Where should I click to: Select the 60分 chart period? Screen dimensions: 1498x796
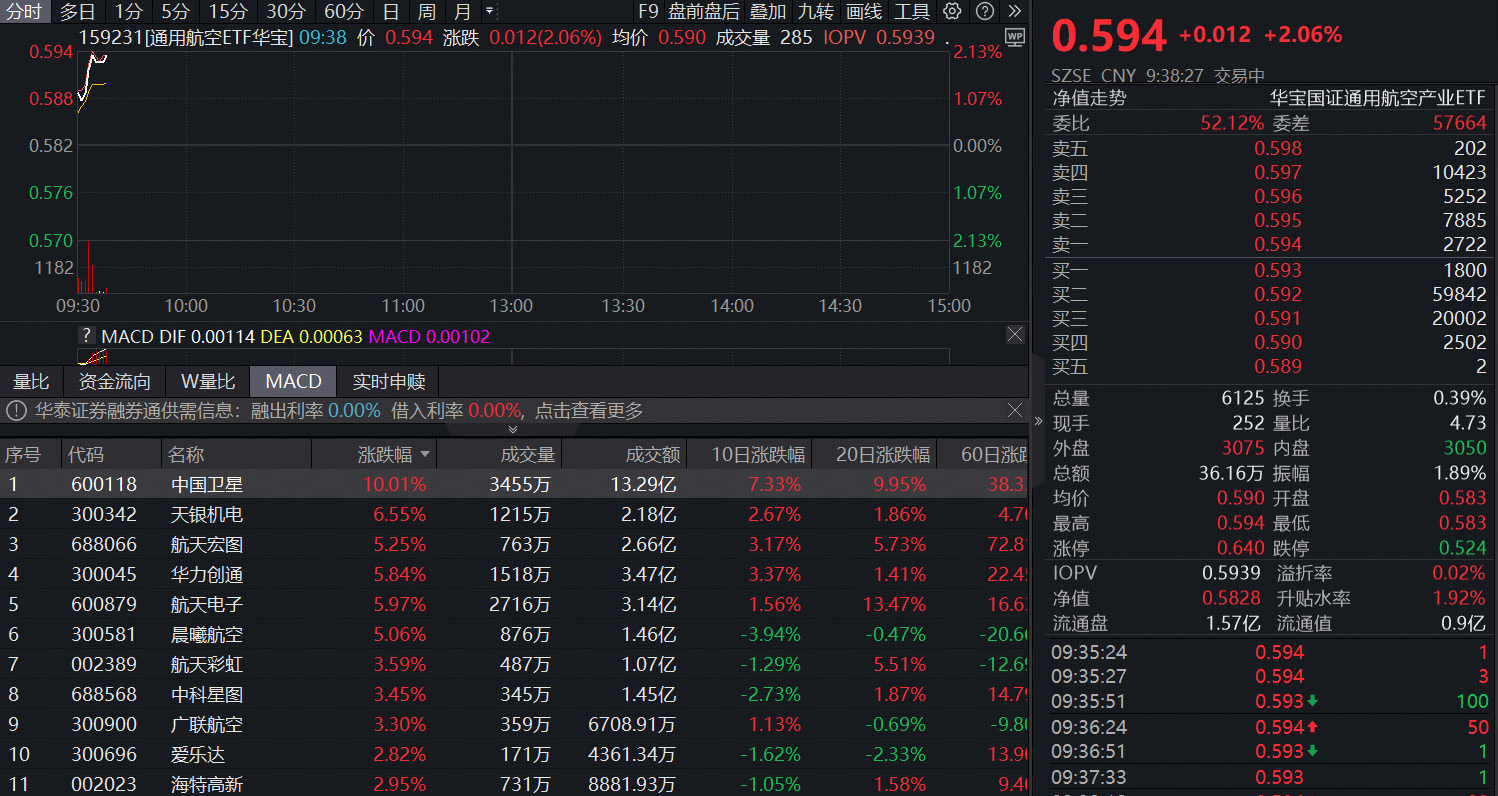[344, 12]
